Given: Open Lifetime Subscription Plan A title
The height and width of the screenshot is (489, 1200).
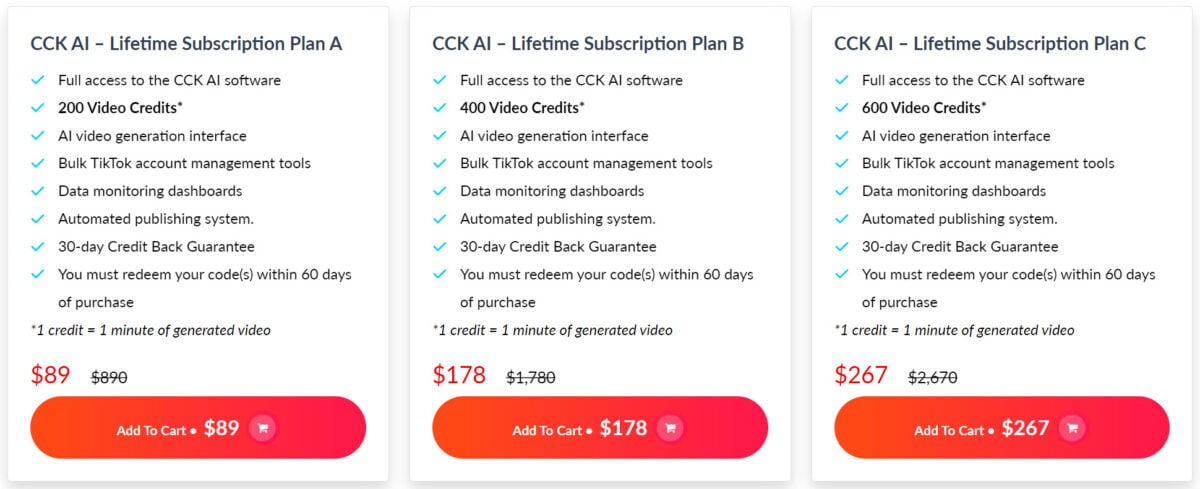Looking at the screenshot, I should click(x=186, y=44).
